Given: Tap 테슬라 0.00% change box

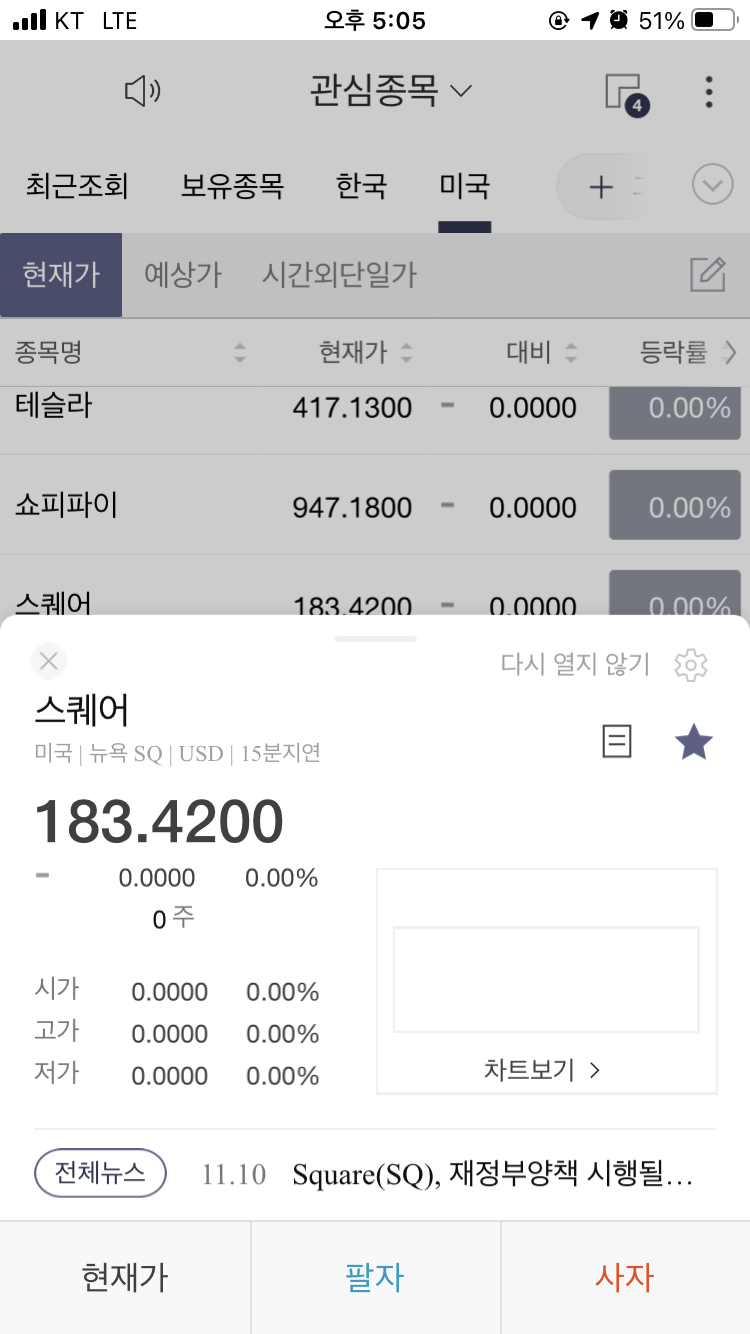Looking at the screenshot, I should (675, 413).
